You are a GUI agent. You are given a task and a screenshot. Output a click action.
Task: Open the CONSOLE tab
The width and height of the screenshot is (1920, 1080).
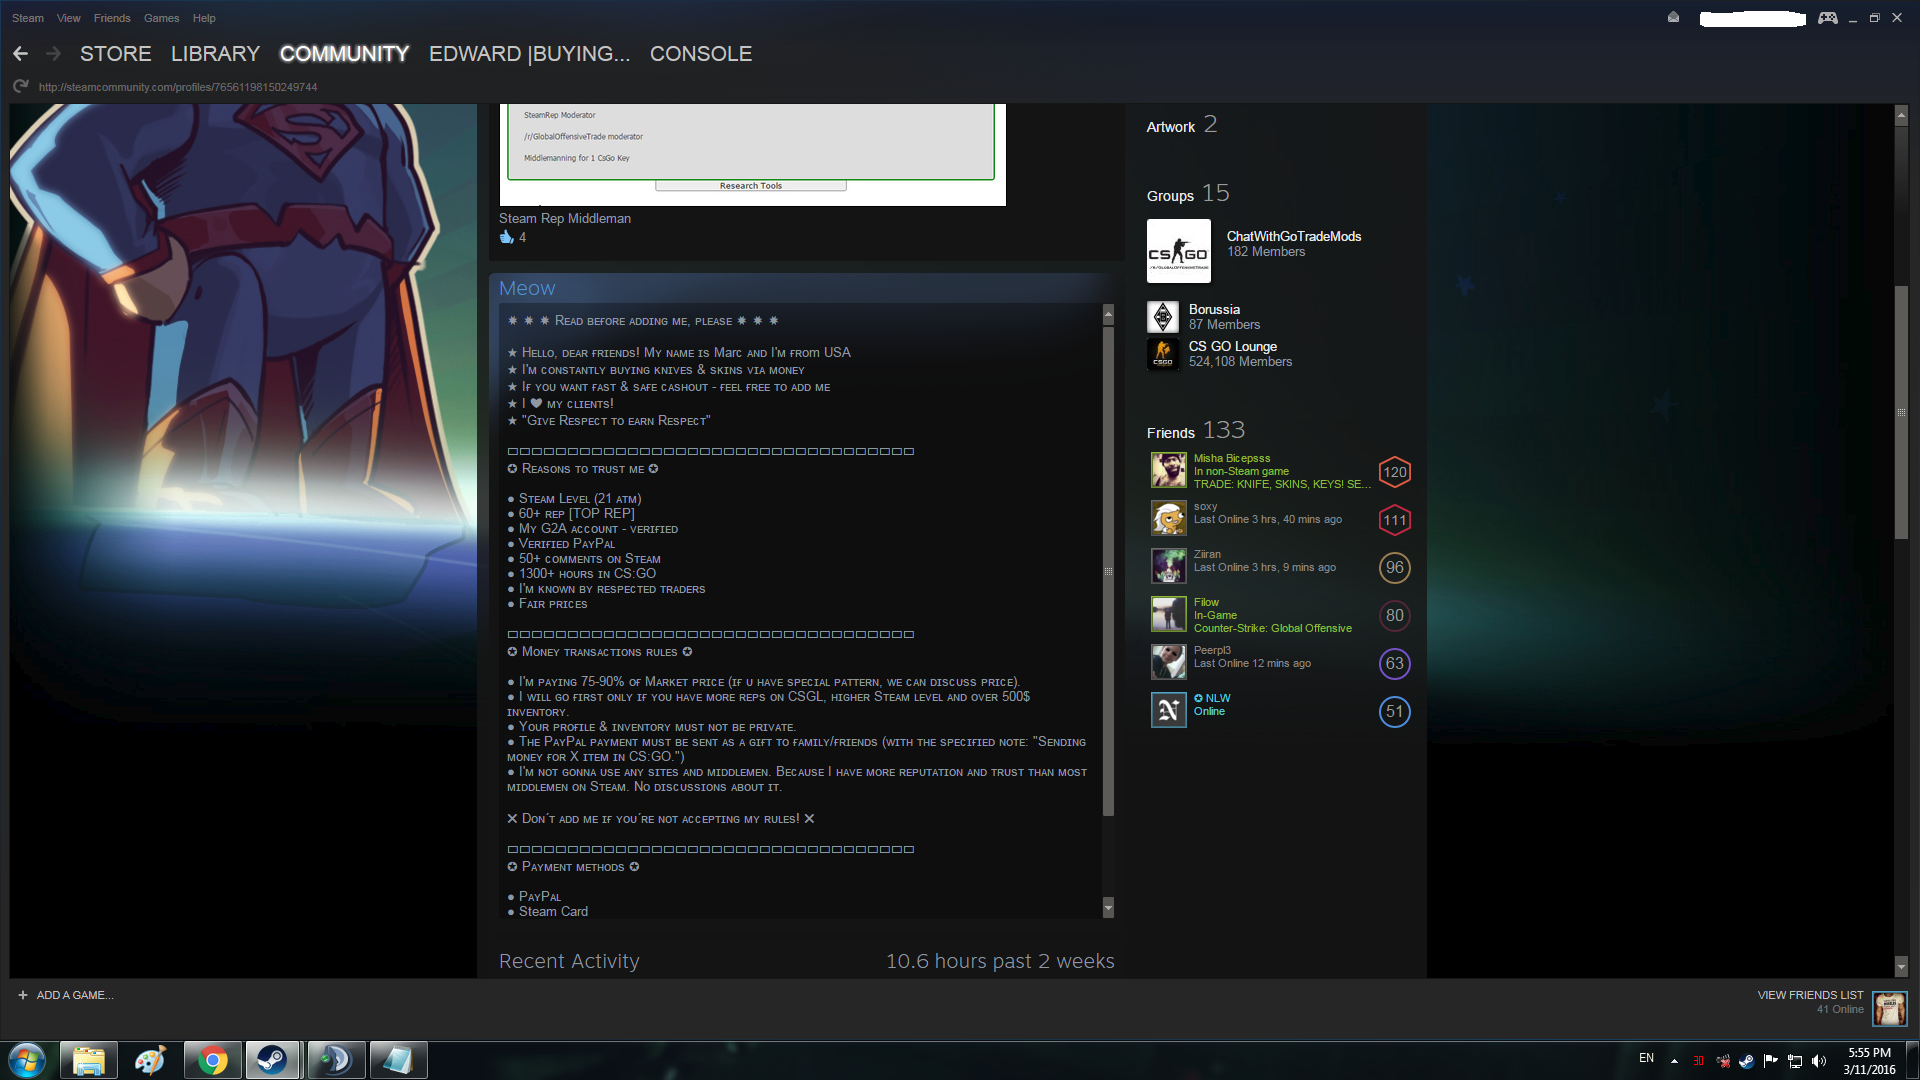(700, 54)
